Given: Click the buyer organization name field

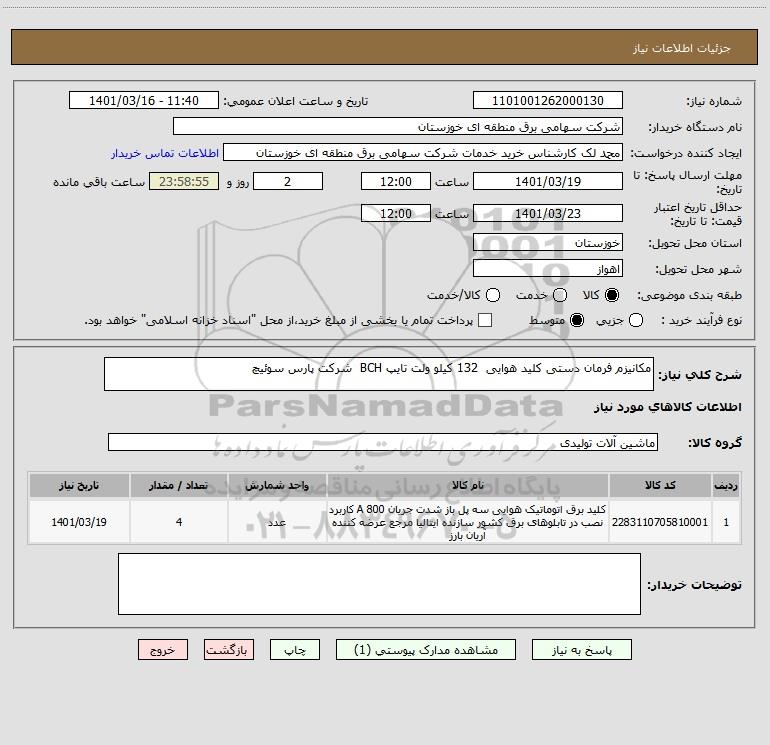Looking at the screenshot, I should pos(398,126).
